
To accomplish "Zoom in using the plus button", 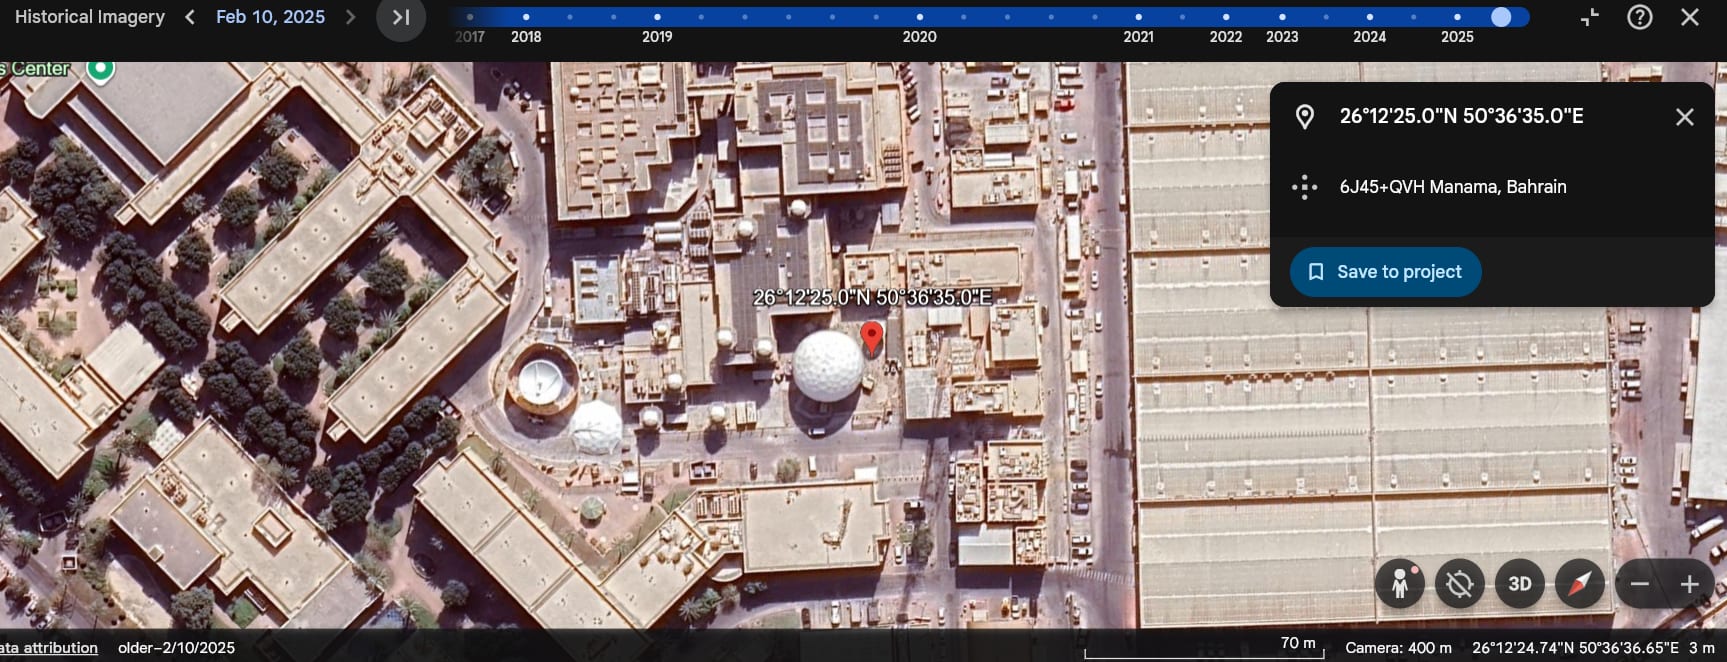I will [x=1690, y=584].
